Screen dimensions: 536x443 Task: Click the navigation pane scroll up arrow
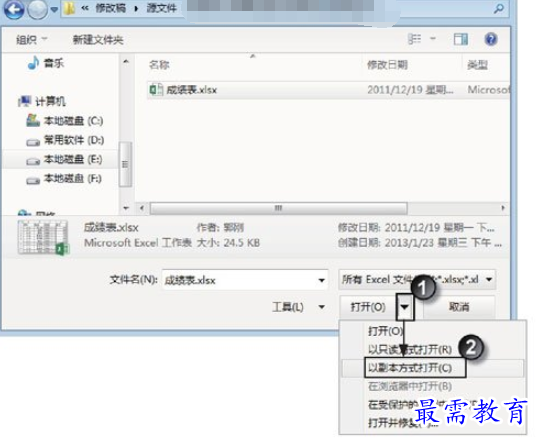point(126,62)
